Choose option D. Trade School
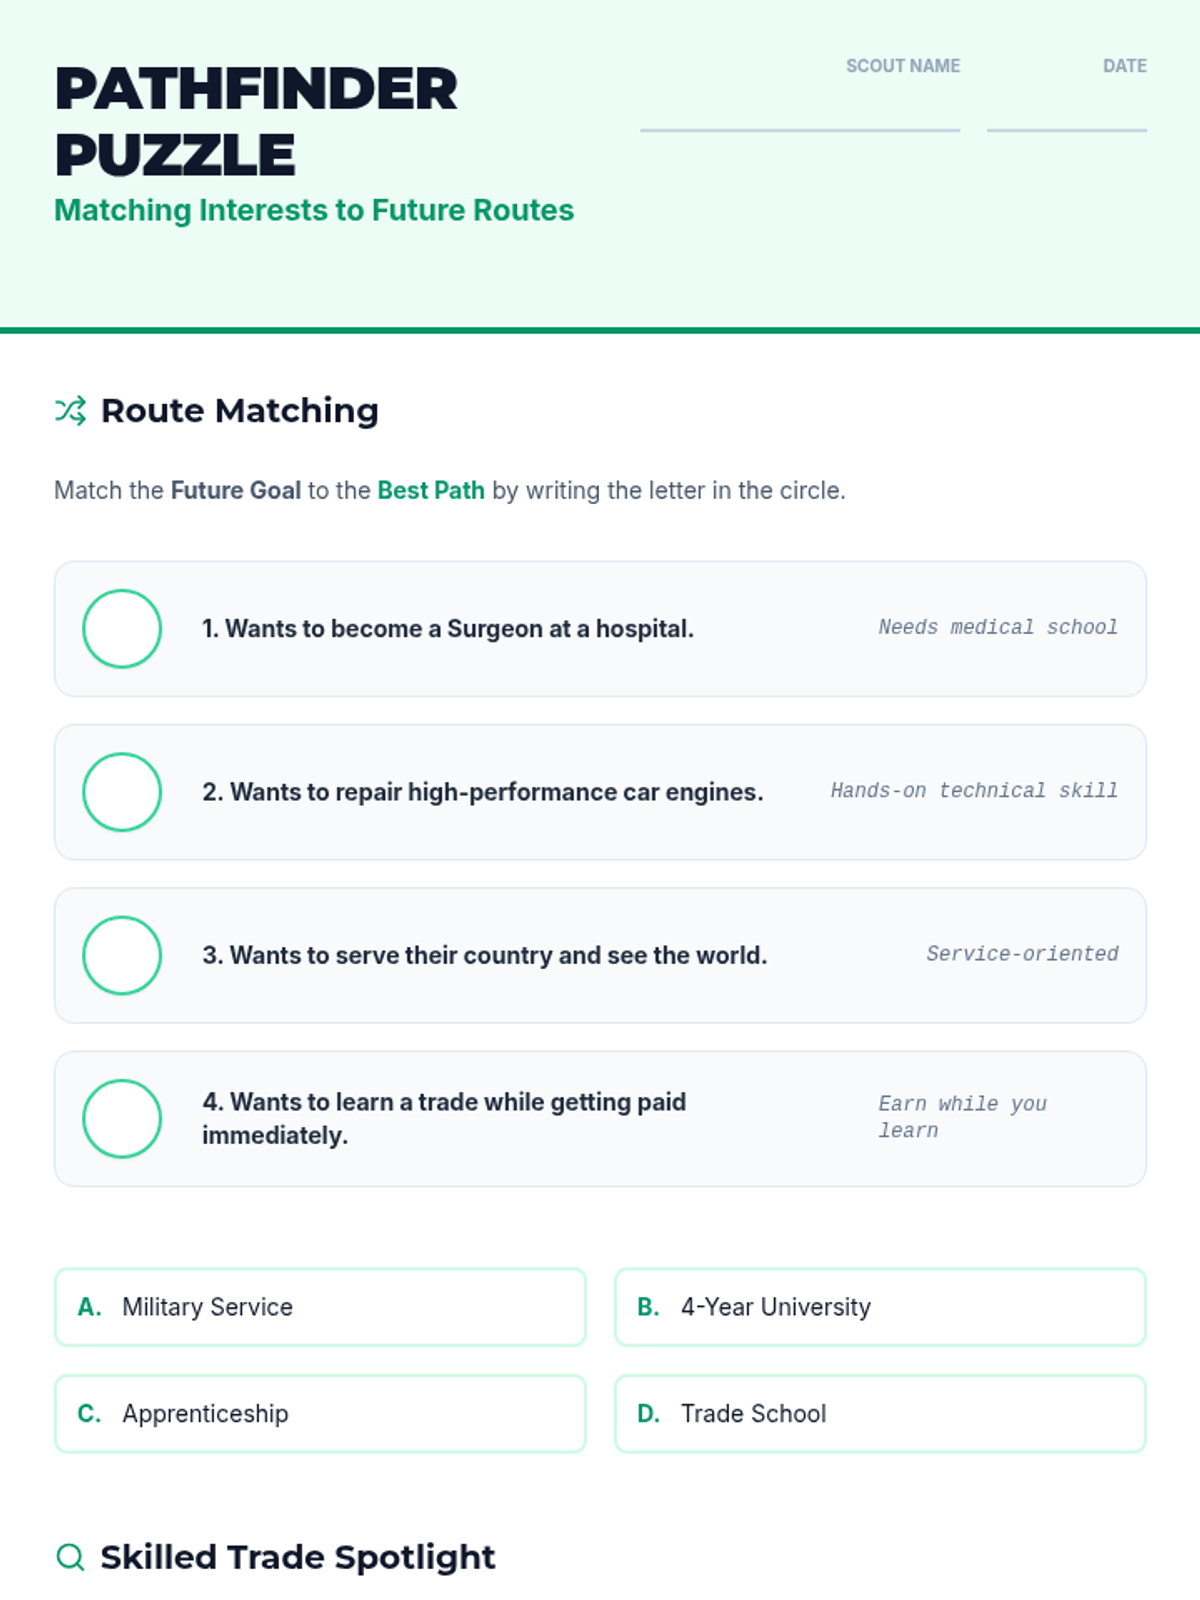This screenshot has height=1600, width=1200. coord(880,1413)
